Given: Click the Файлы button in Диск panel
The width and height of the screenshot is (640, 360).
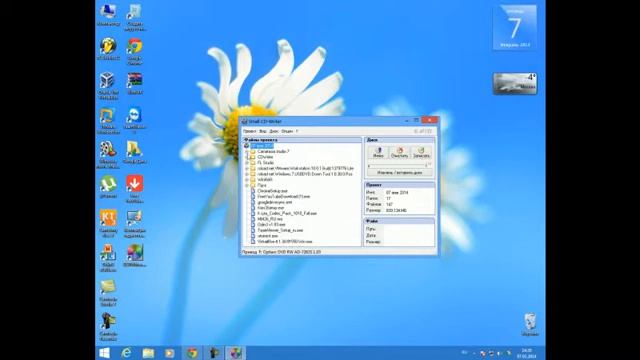Looking at the screenshot, I should pyautogui.click(x=378, y=153).
